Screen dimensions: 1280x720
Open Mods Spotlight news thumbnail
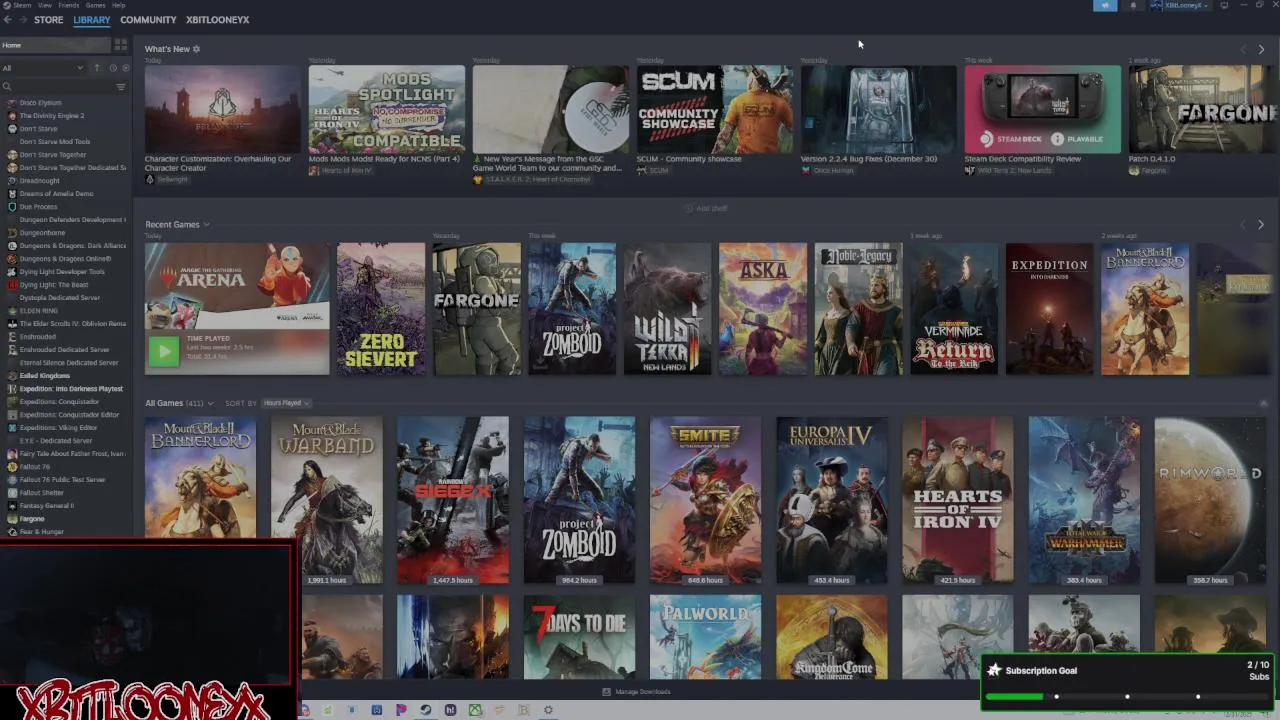[x=387, y=109]
